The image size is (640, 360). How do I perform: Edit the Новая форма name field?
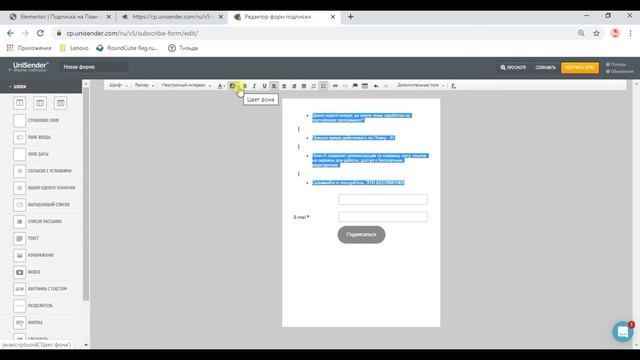93,67
